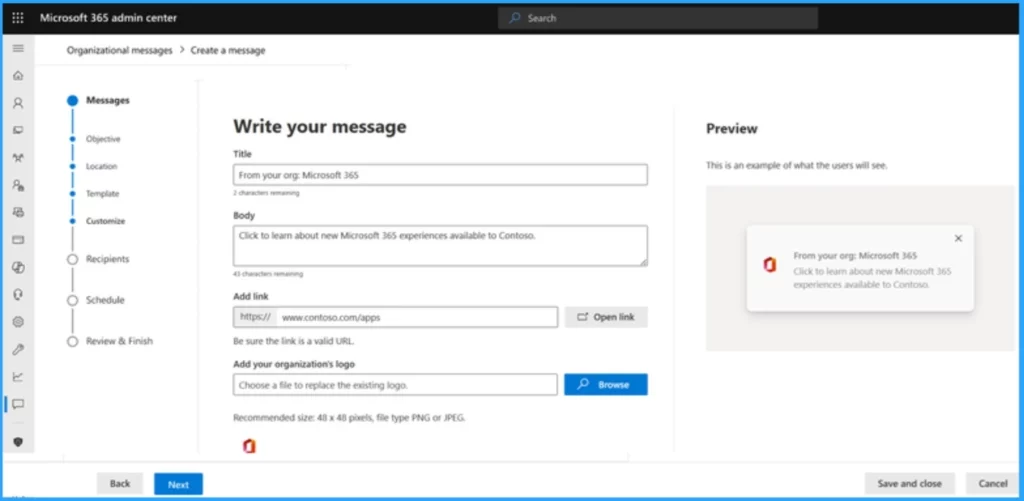
Task: Jump to the Objective step
Action: (103, 139)
